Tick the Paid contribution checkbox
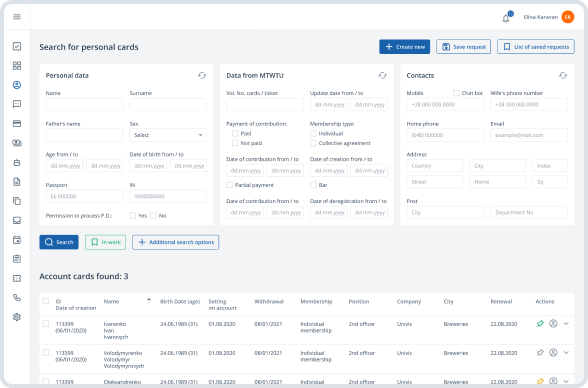This screenshot has height=388, width=588. click(235, 133)
